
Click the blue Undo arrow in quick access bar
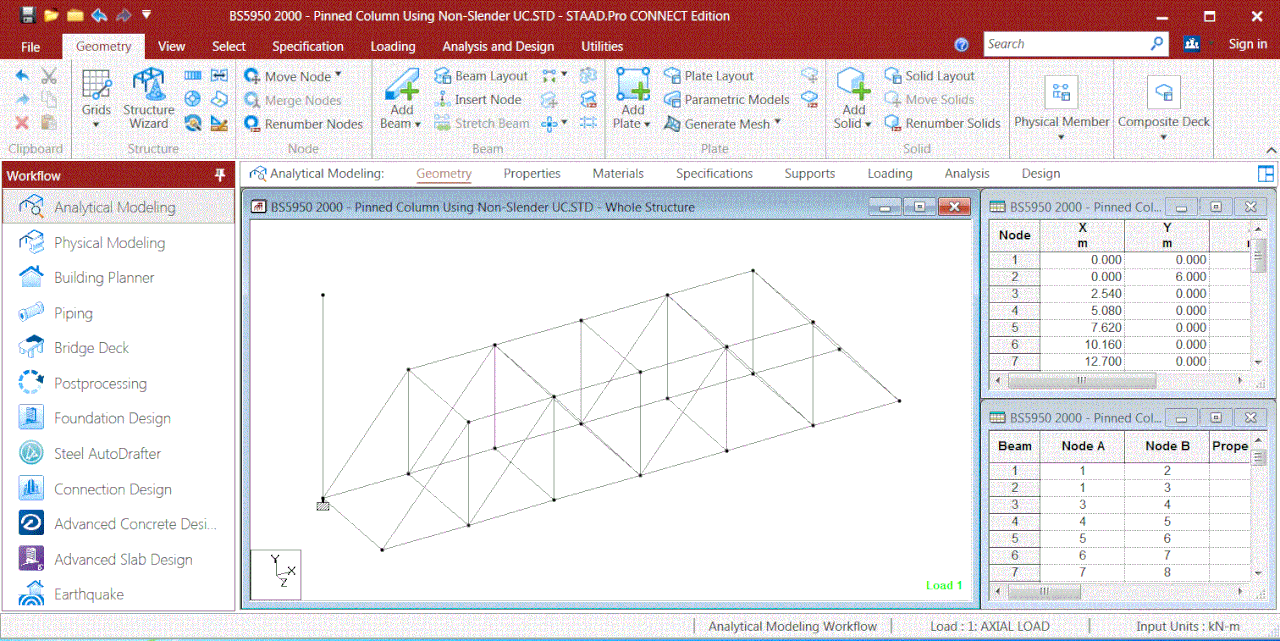(x=99, y=15)
